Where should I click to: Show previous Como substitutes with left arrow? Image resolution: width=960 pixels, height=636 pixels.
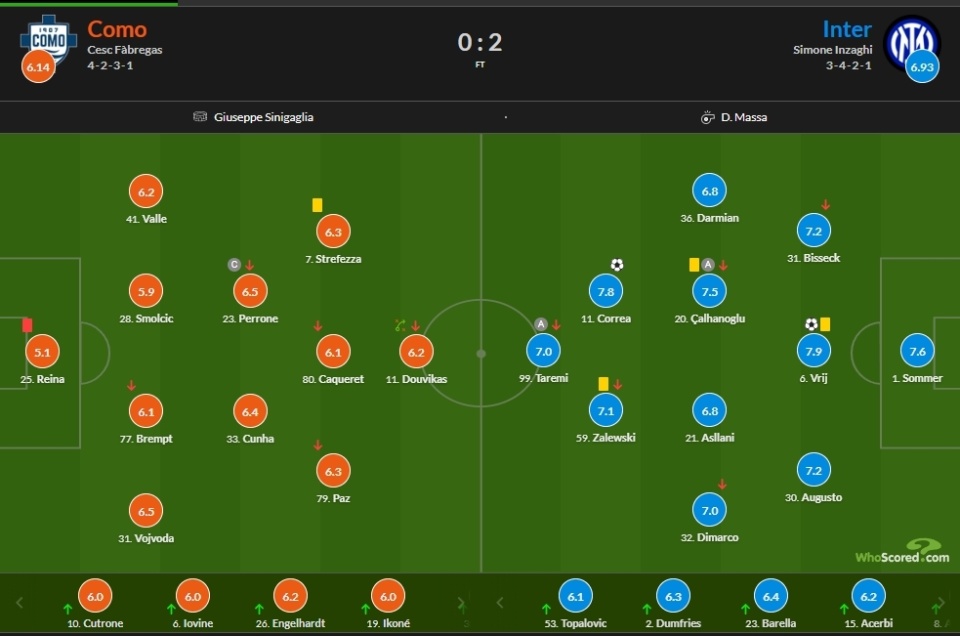[x=20, y=602]
